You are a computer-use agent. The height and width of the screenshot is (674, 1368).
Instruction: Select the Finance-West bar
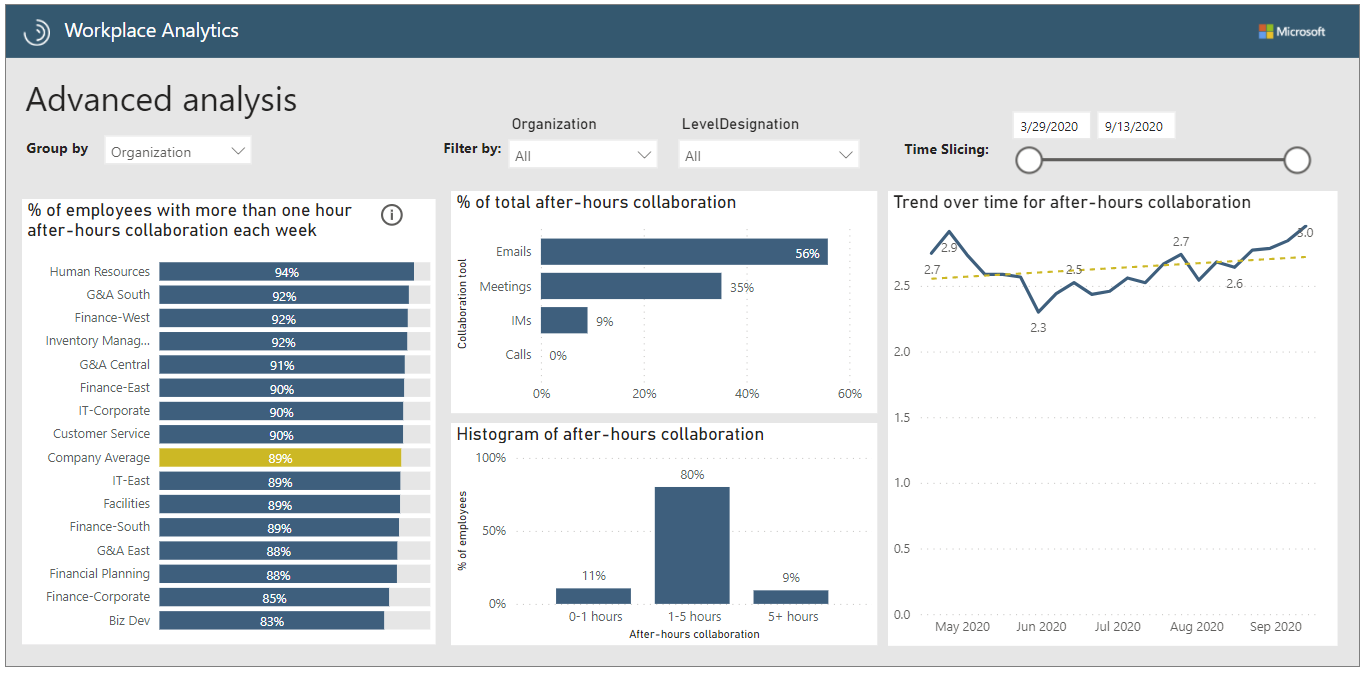coord(283,318)
